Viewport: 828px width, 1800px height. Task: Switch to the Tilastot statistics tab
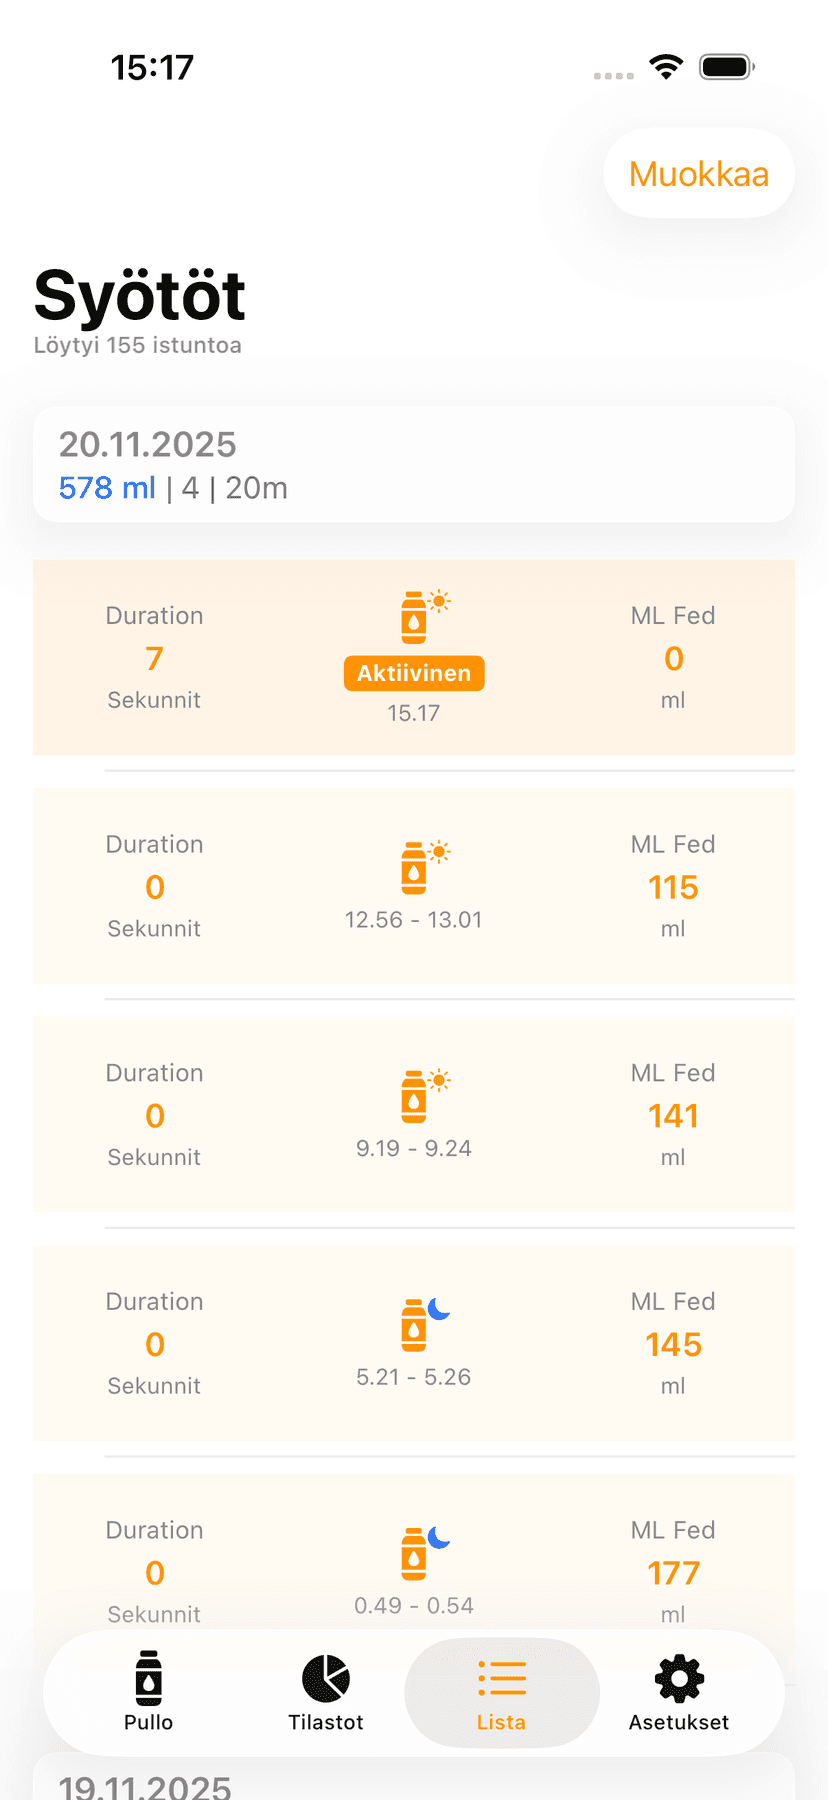coord(326,1691)
